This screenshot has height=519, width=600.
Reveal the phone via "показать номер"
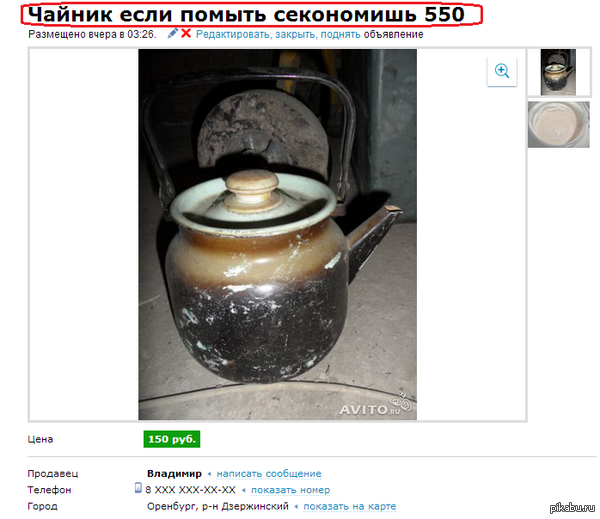tap(290, 490)
